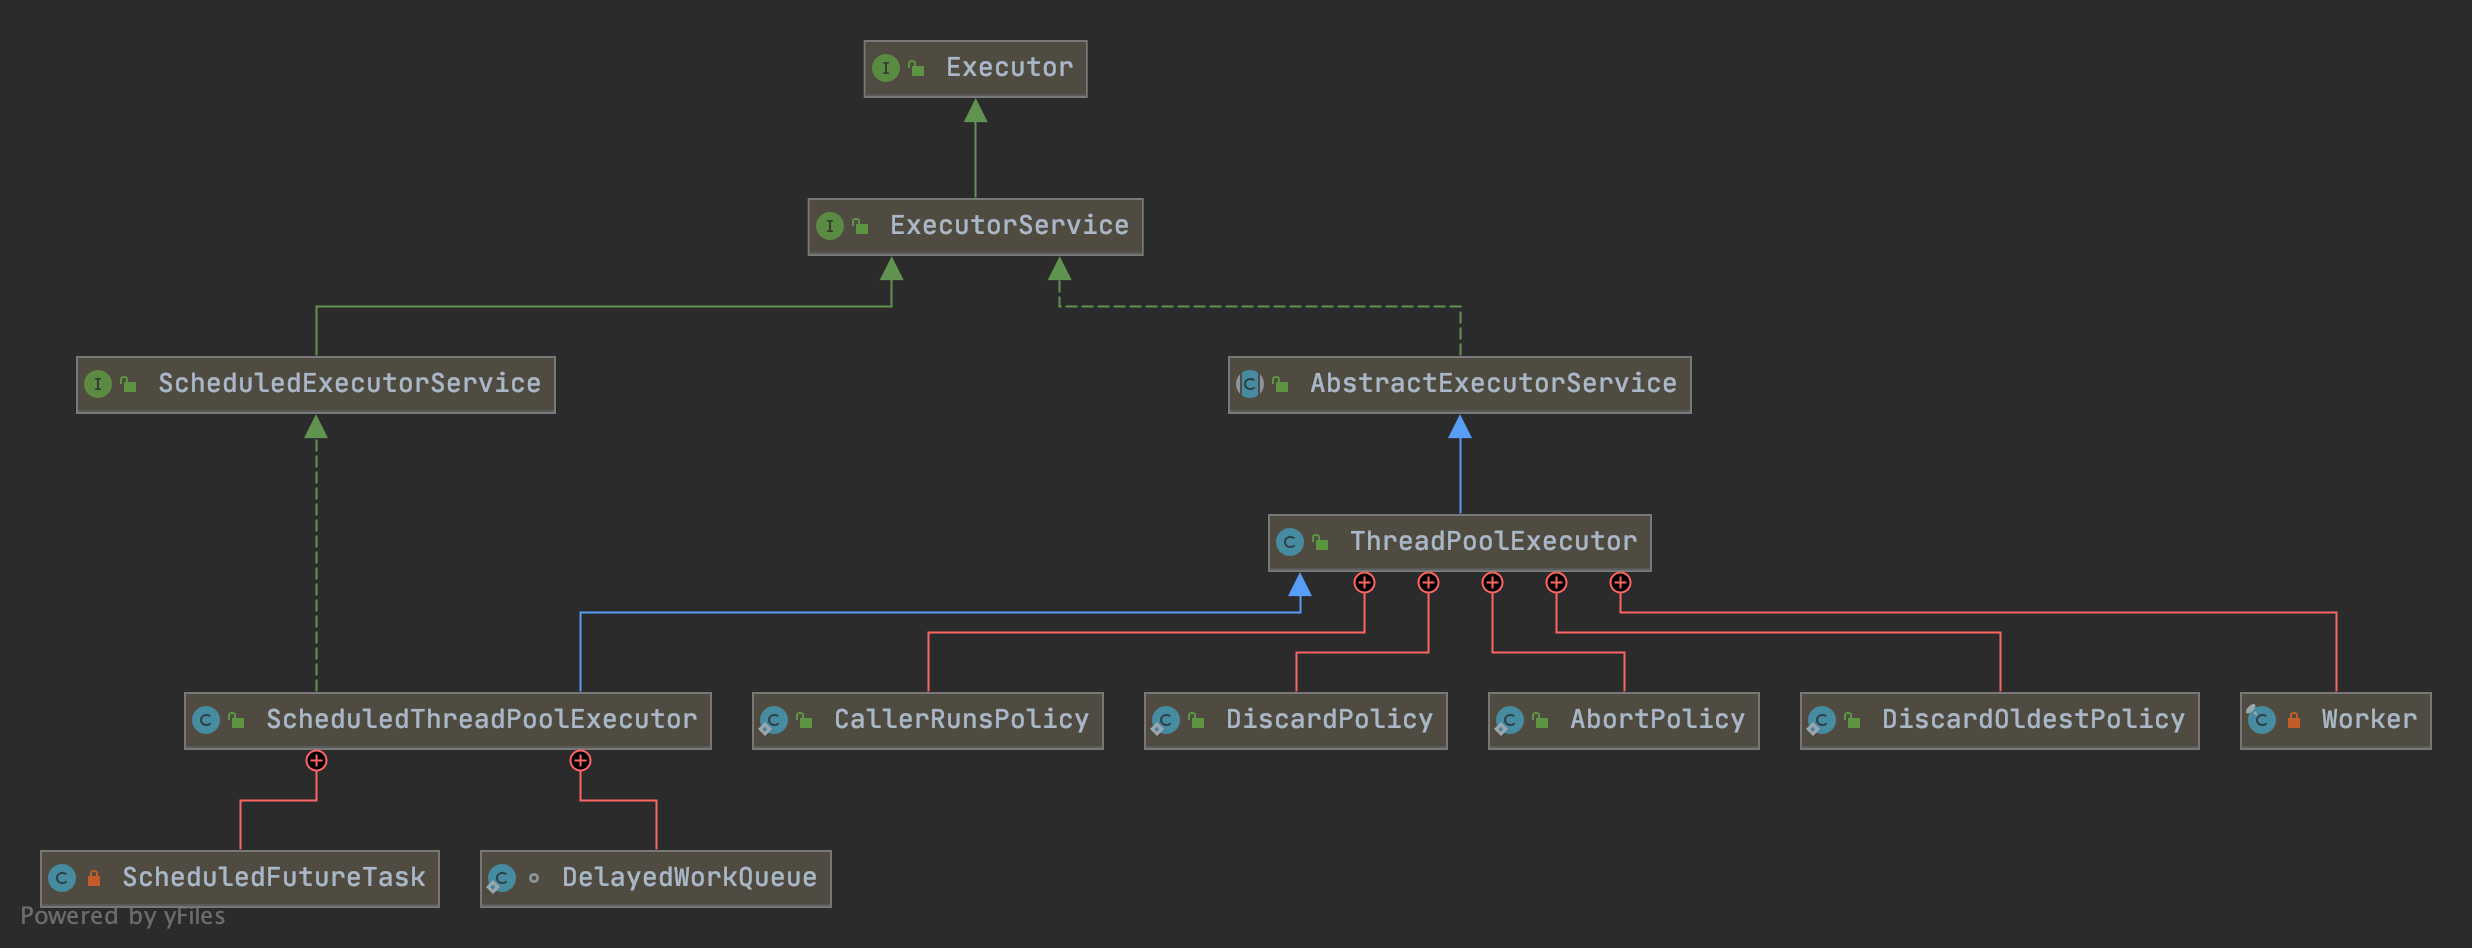Click the interface icon on ExecutorService

coord(830,226)
